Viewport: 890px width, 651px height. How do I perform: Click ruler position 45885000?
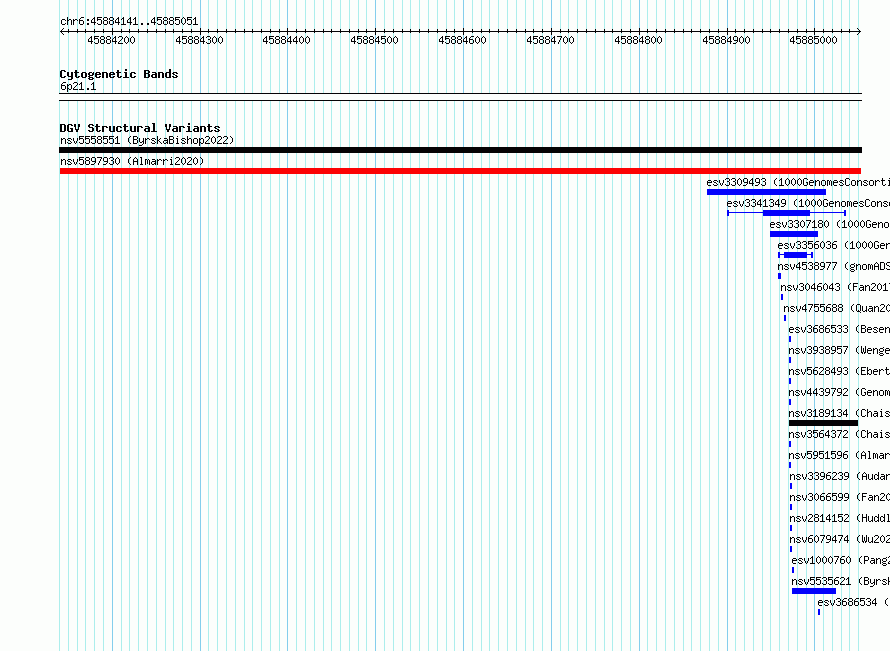(813, 40)
